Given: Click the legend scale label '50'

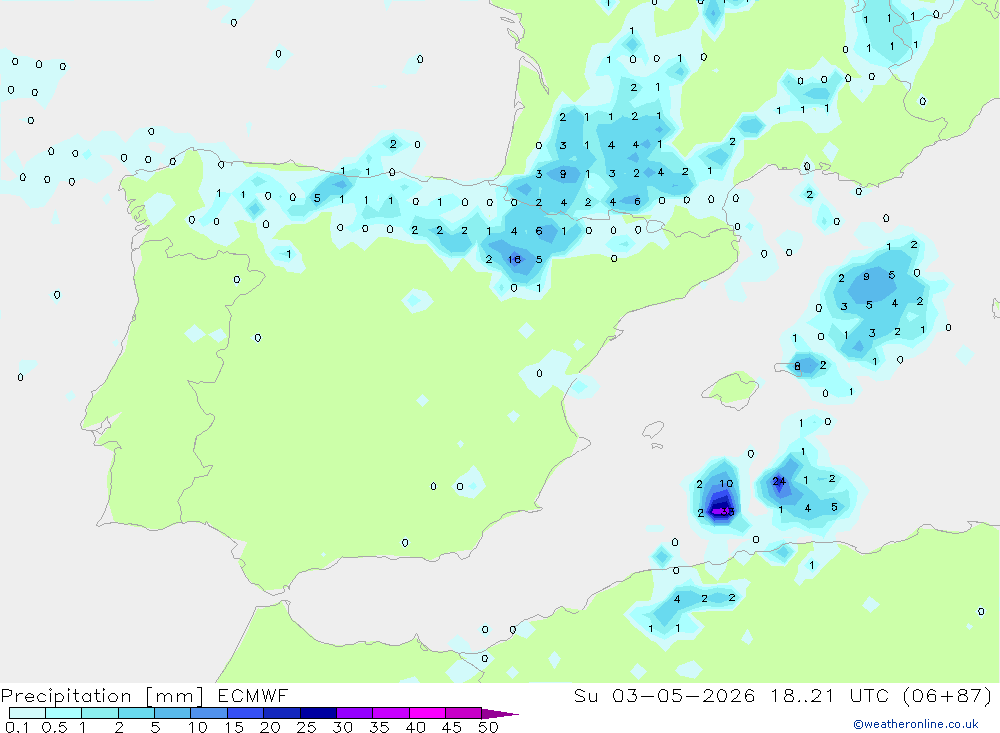Looking at the screenshot, I should tap(488, 727).
